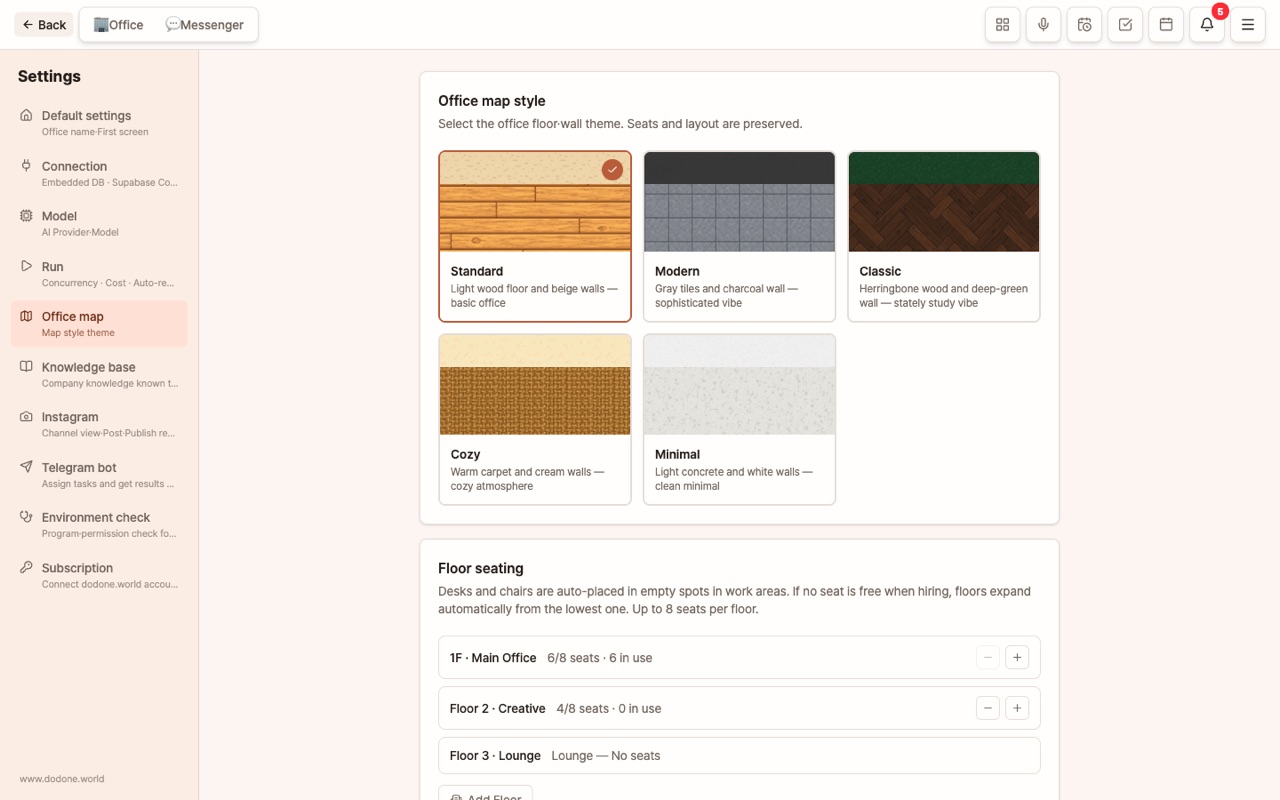The image size is (1280, 800).
Task: Open the www.dodone.world link
Action: click(x=62, y=779)
